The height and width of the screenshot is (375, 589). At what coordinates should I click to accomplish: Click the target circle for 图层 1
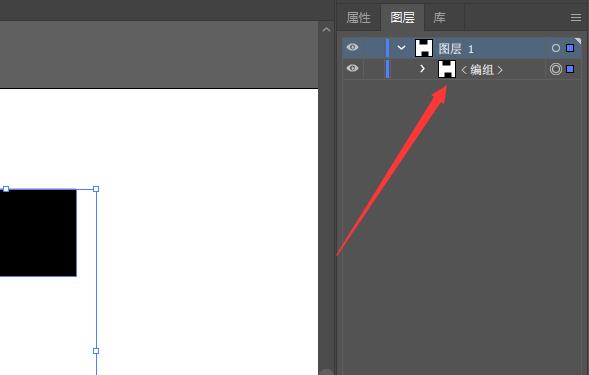point(556,48)
